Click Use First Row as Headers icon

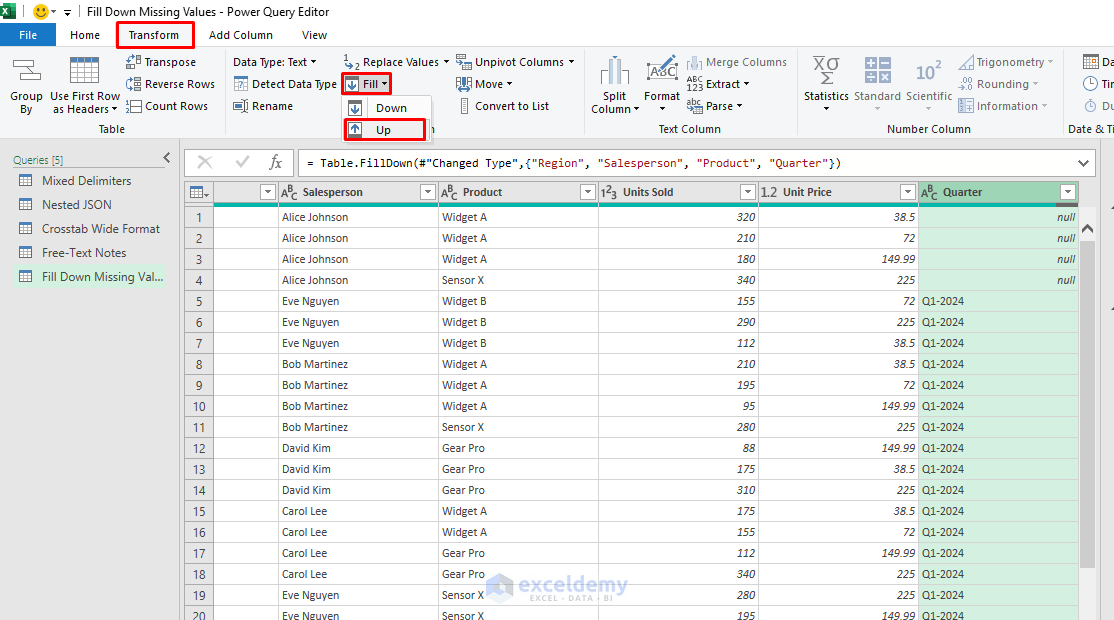coord(84,72)
